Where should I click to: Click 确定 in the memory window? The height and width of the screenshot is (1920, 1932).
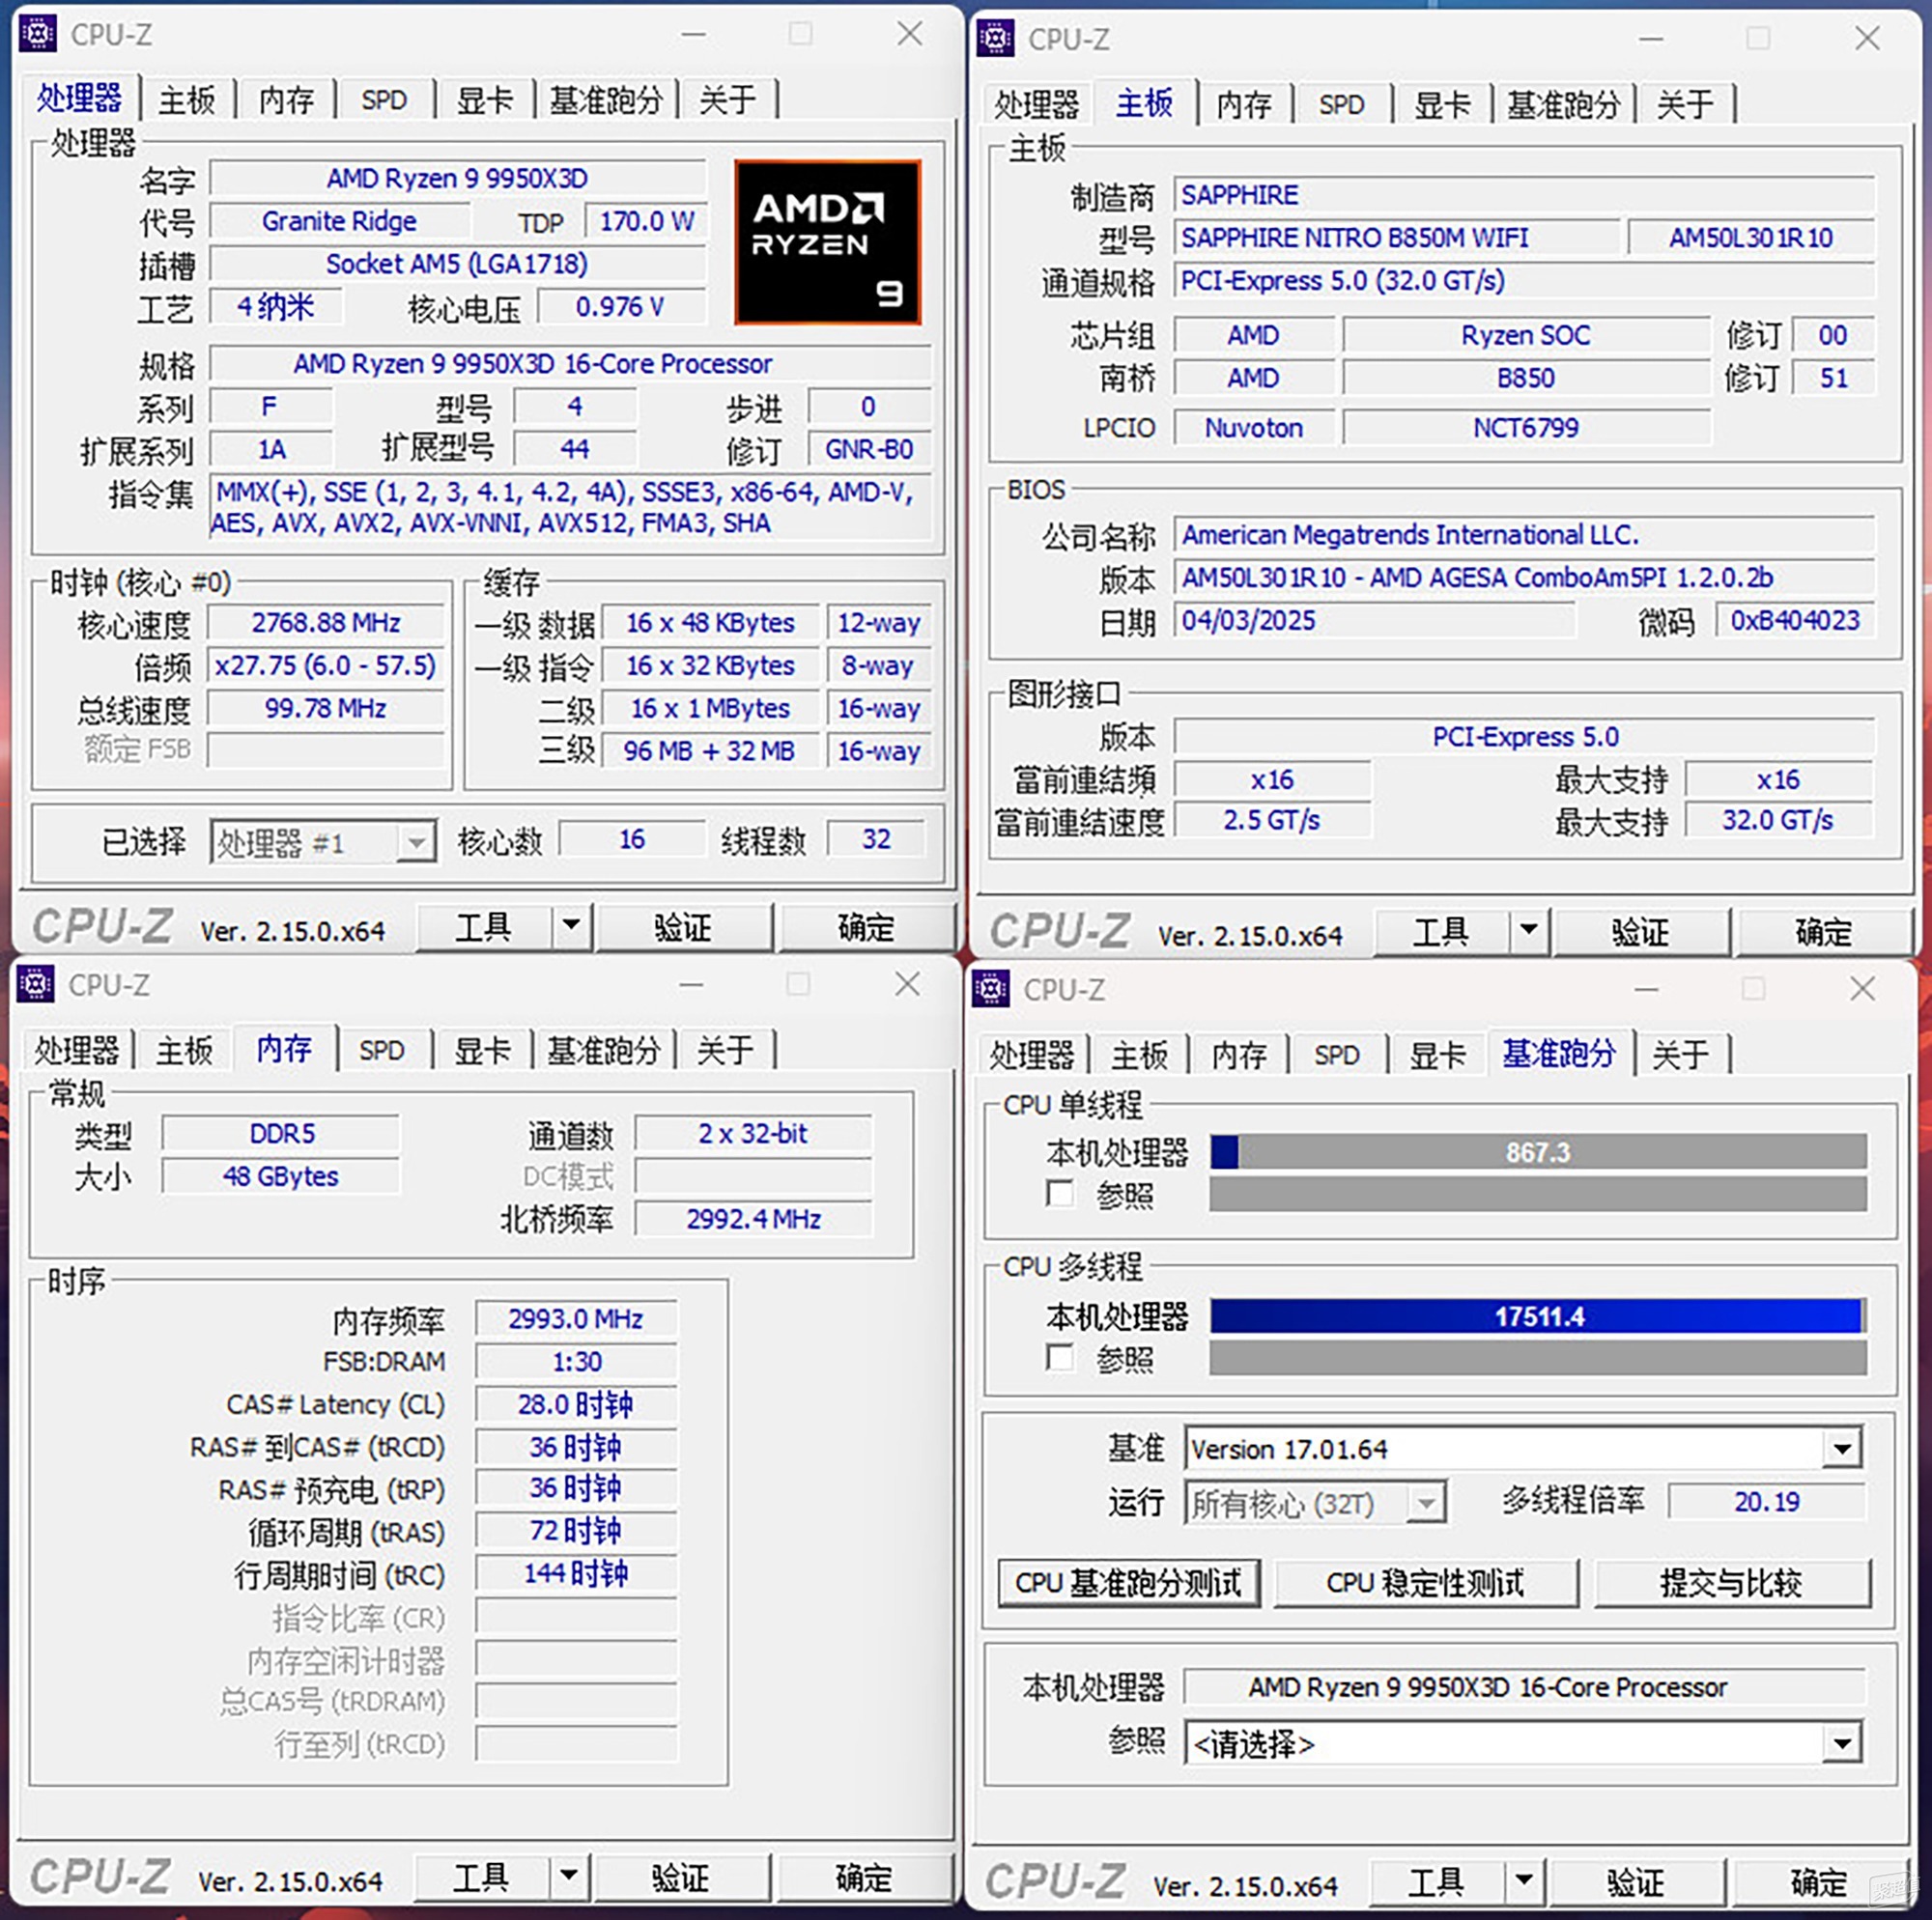click(x=864, y=1877)
